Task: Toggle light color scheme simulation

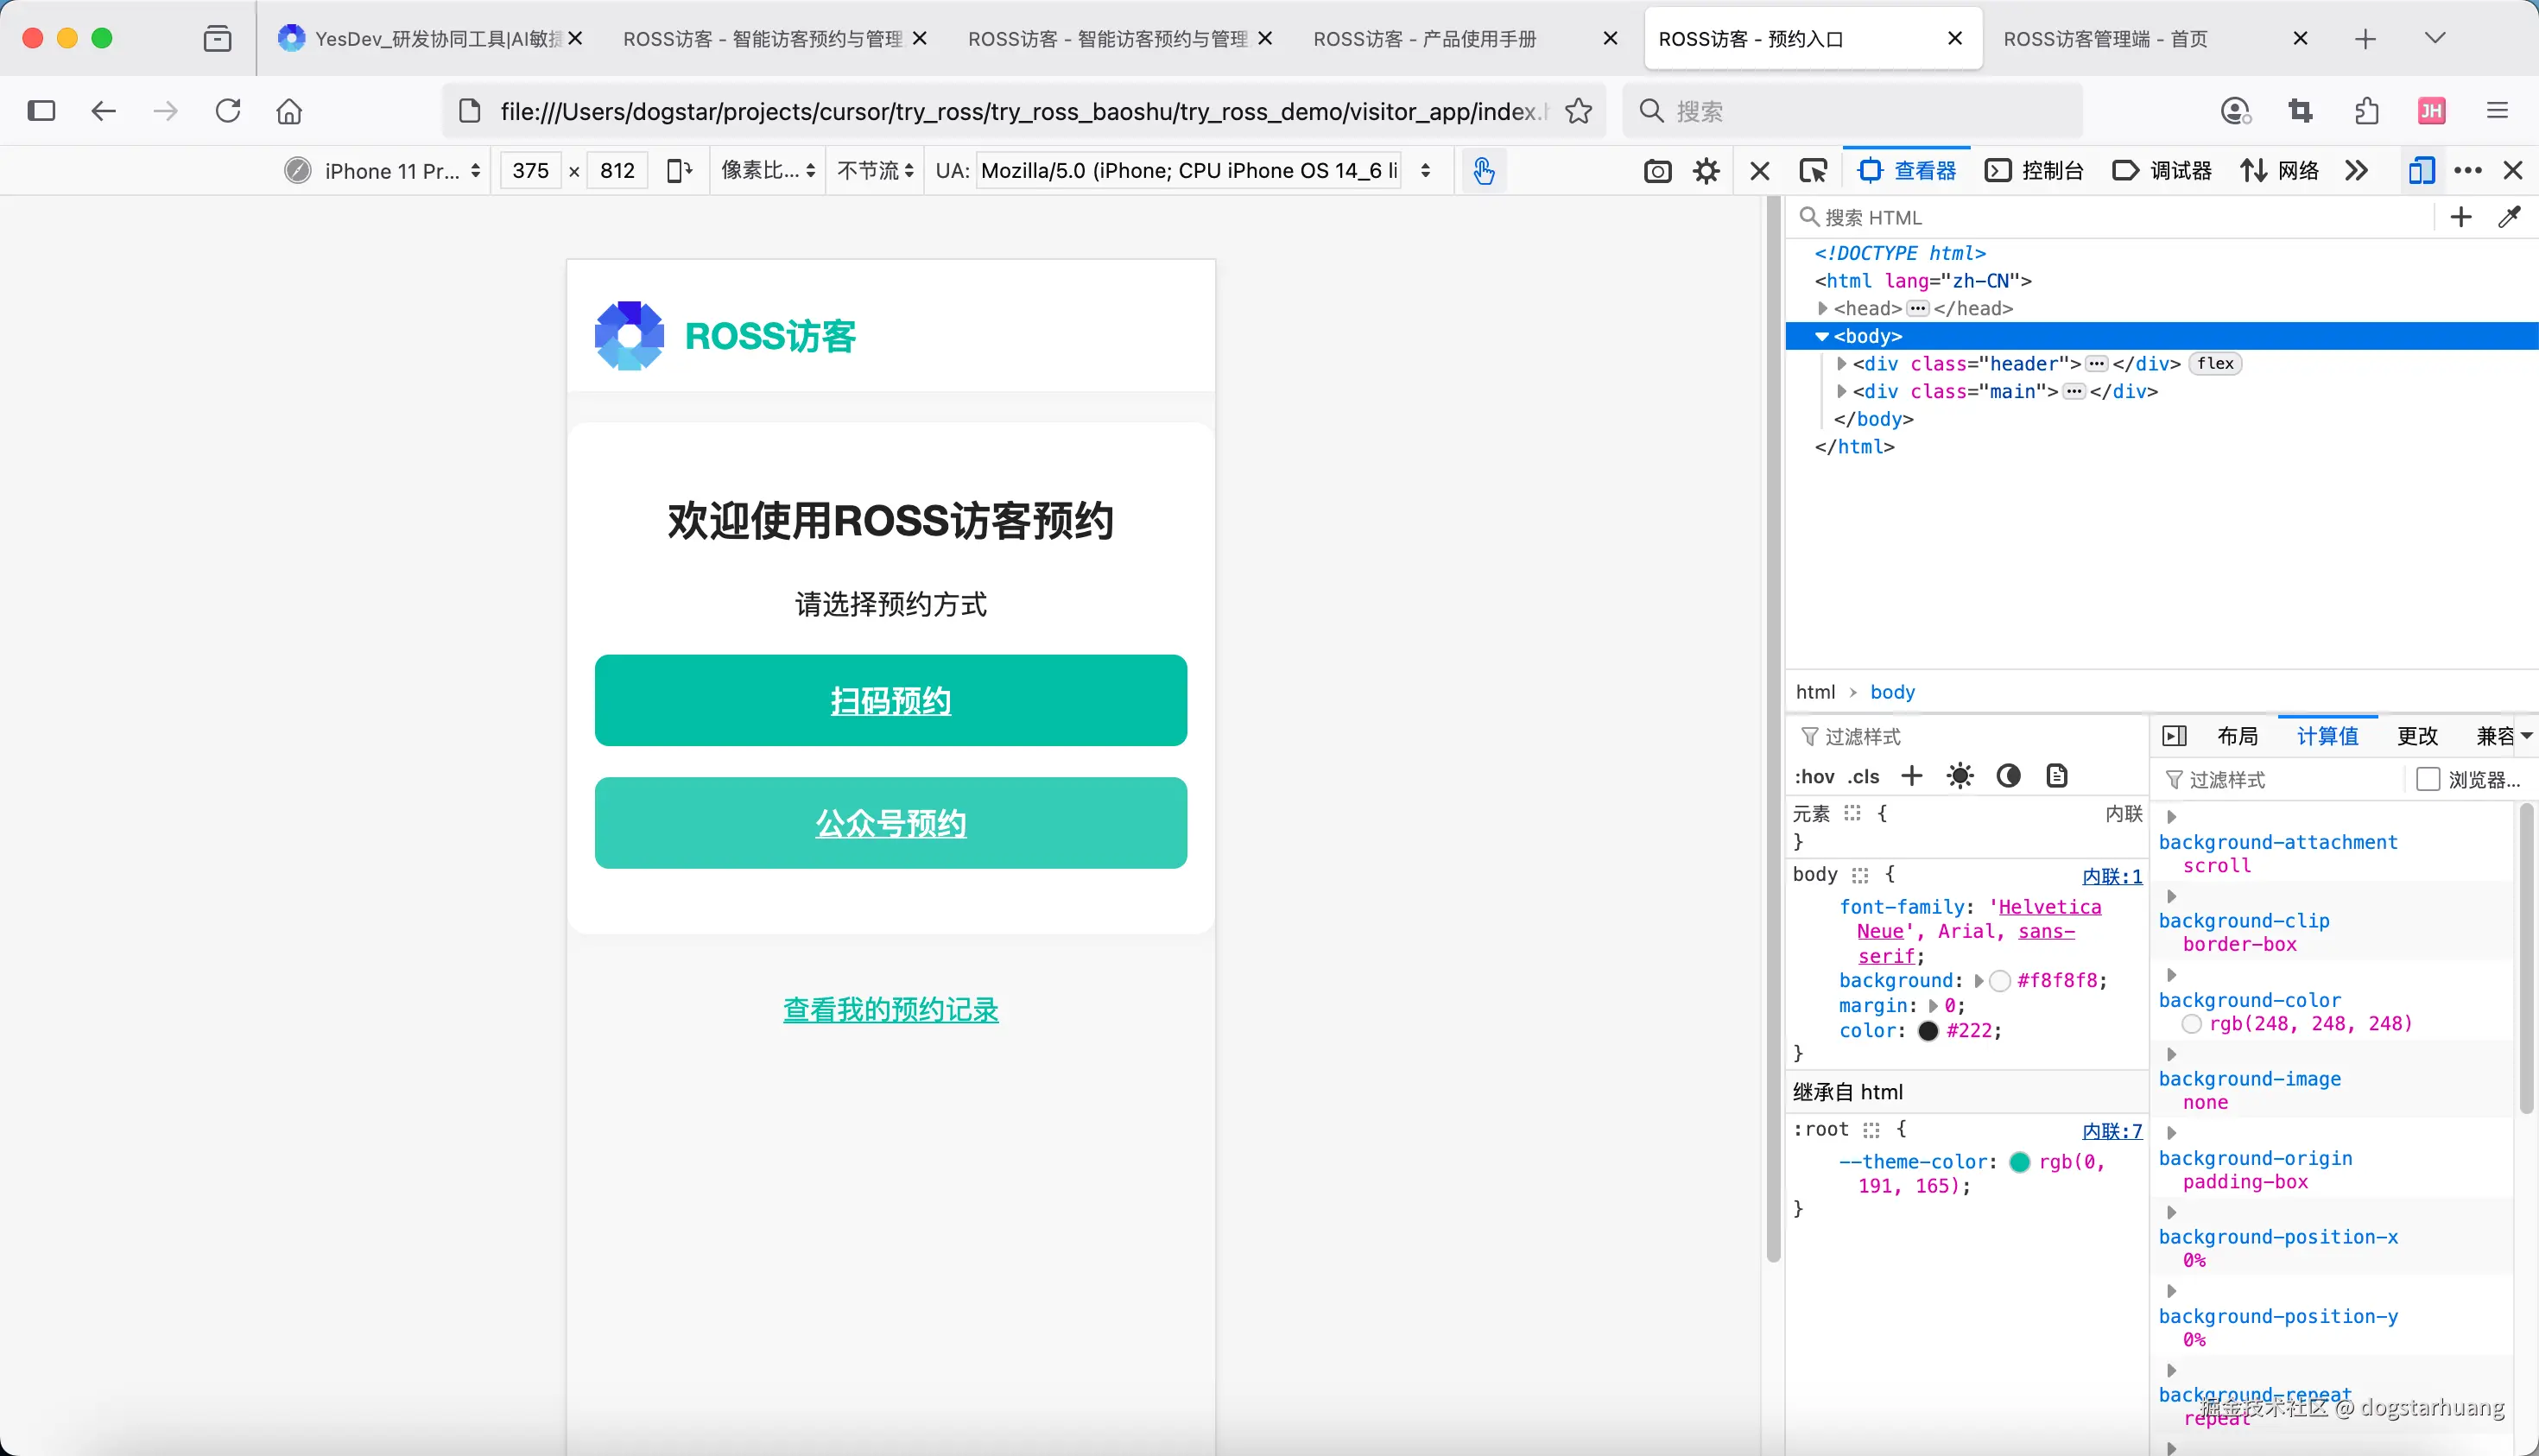Action: 1960,776
